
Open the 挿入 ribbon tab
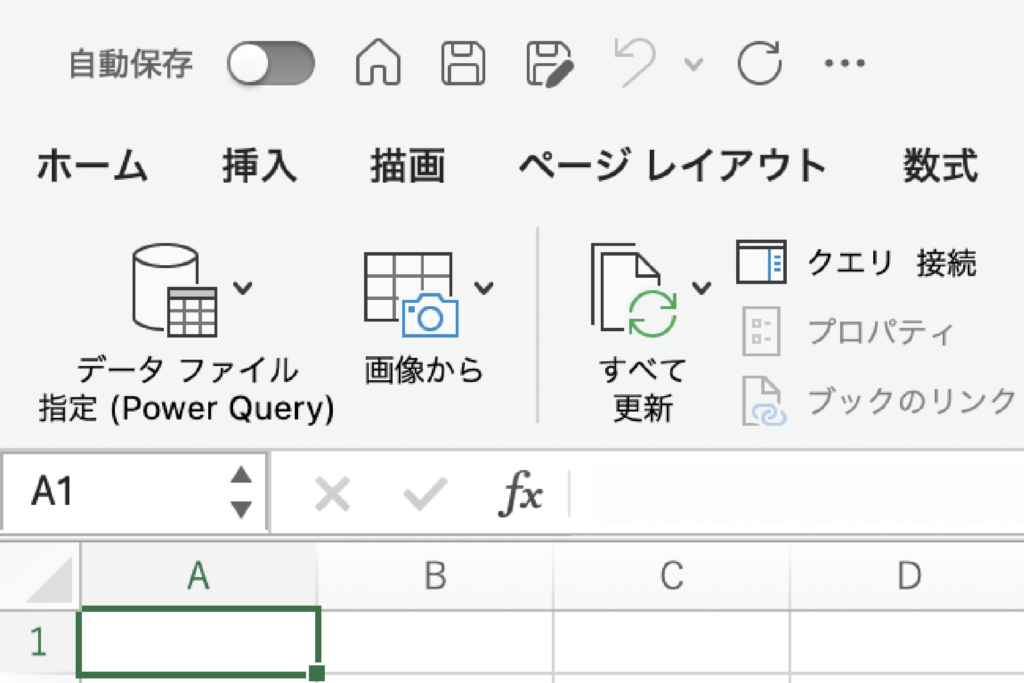259,166
